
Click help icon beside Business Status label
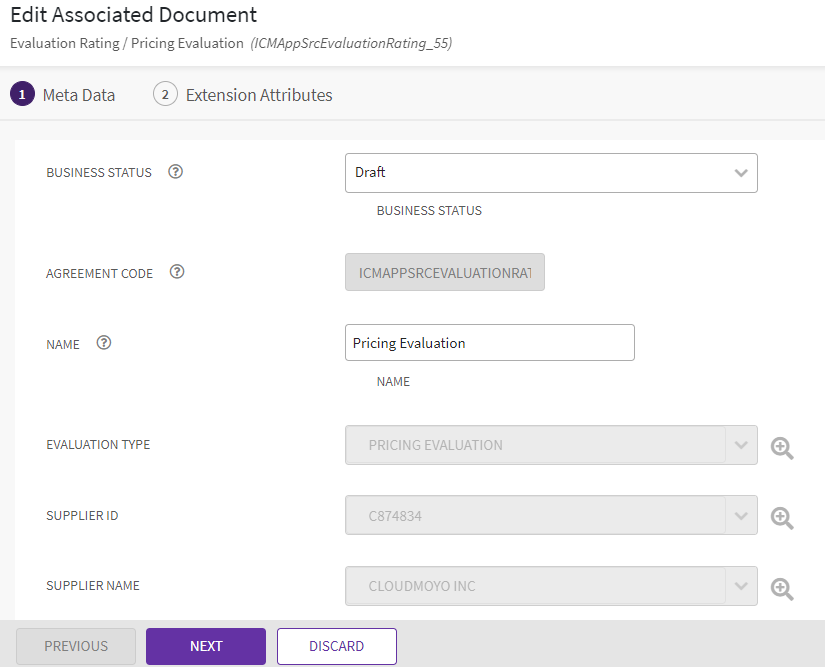176,172
